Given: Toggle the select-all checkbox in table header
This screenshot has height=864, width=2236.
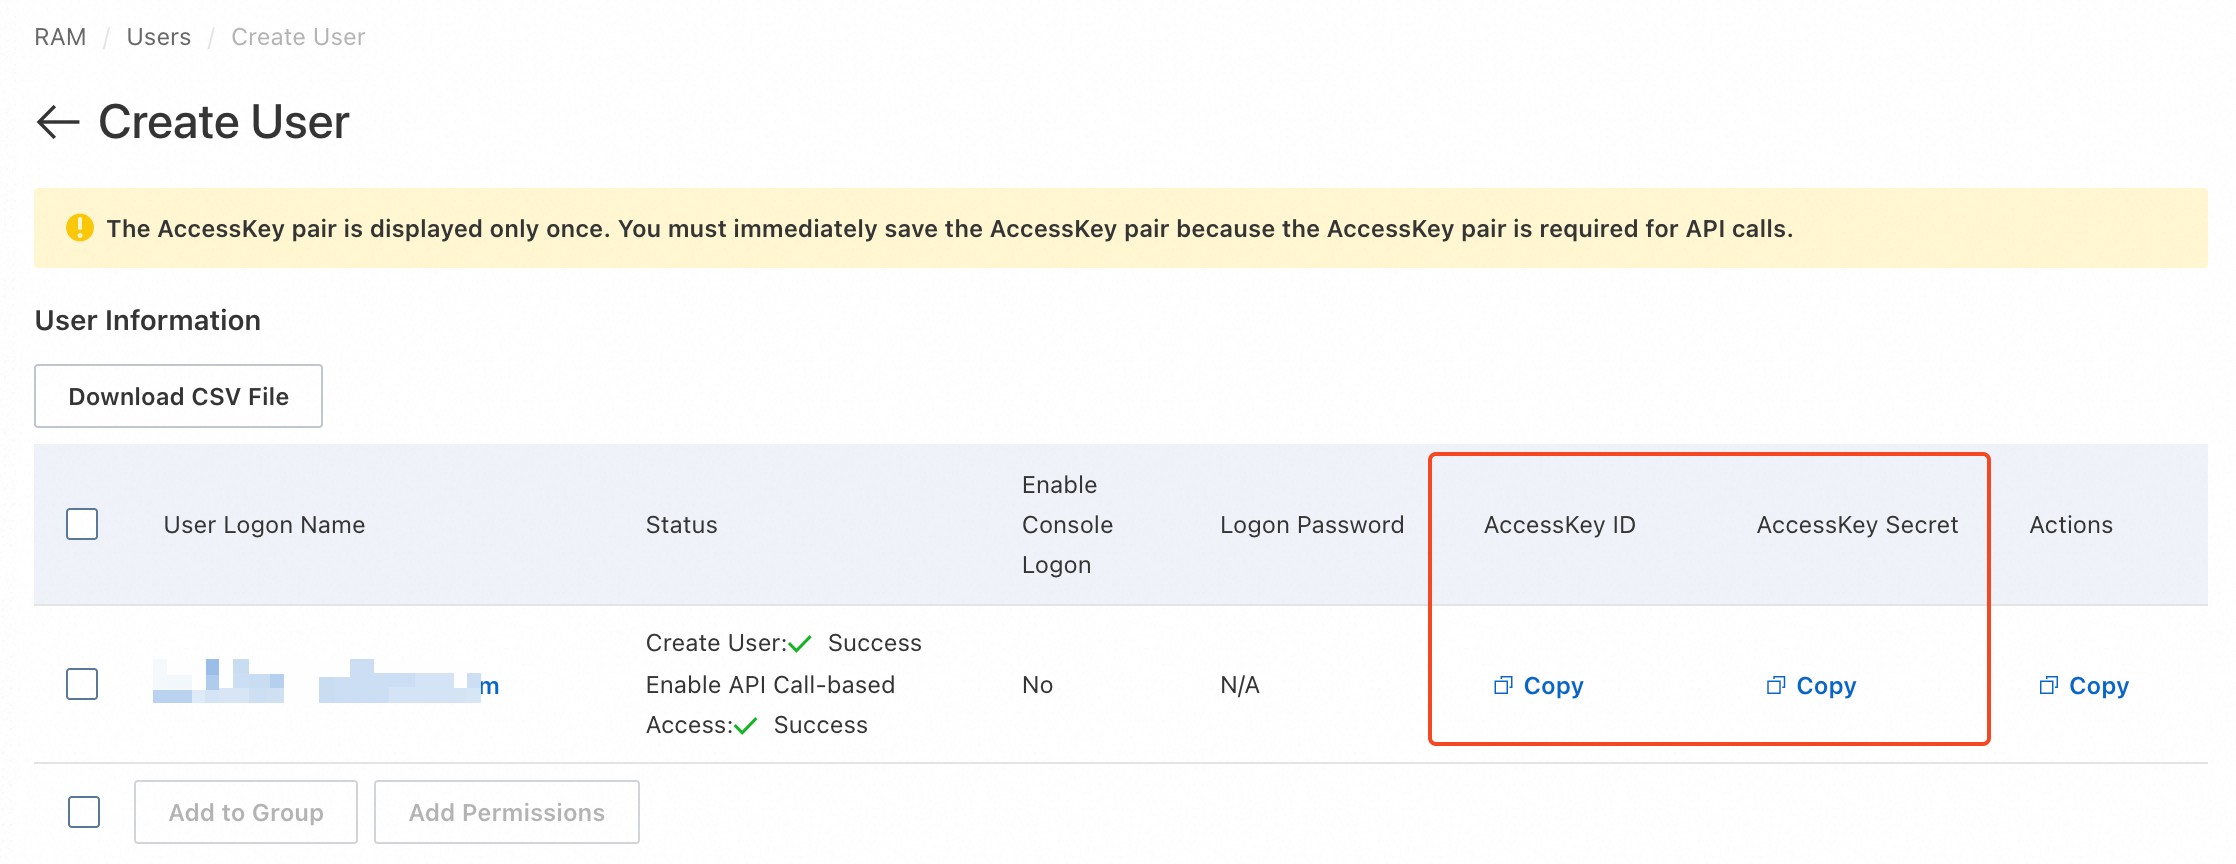Looking at the screenshot, I should (x=82, y=524).
